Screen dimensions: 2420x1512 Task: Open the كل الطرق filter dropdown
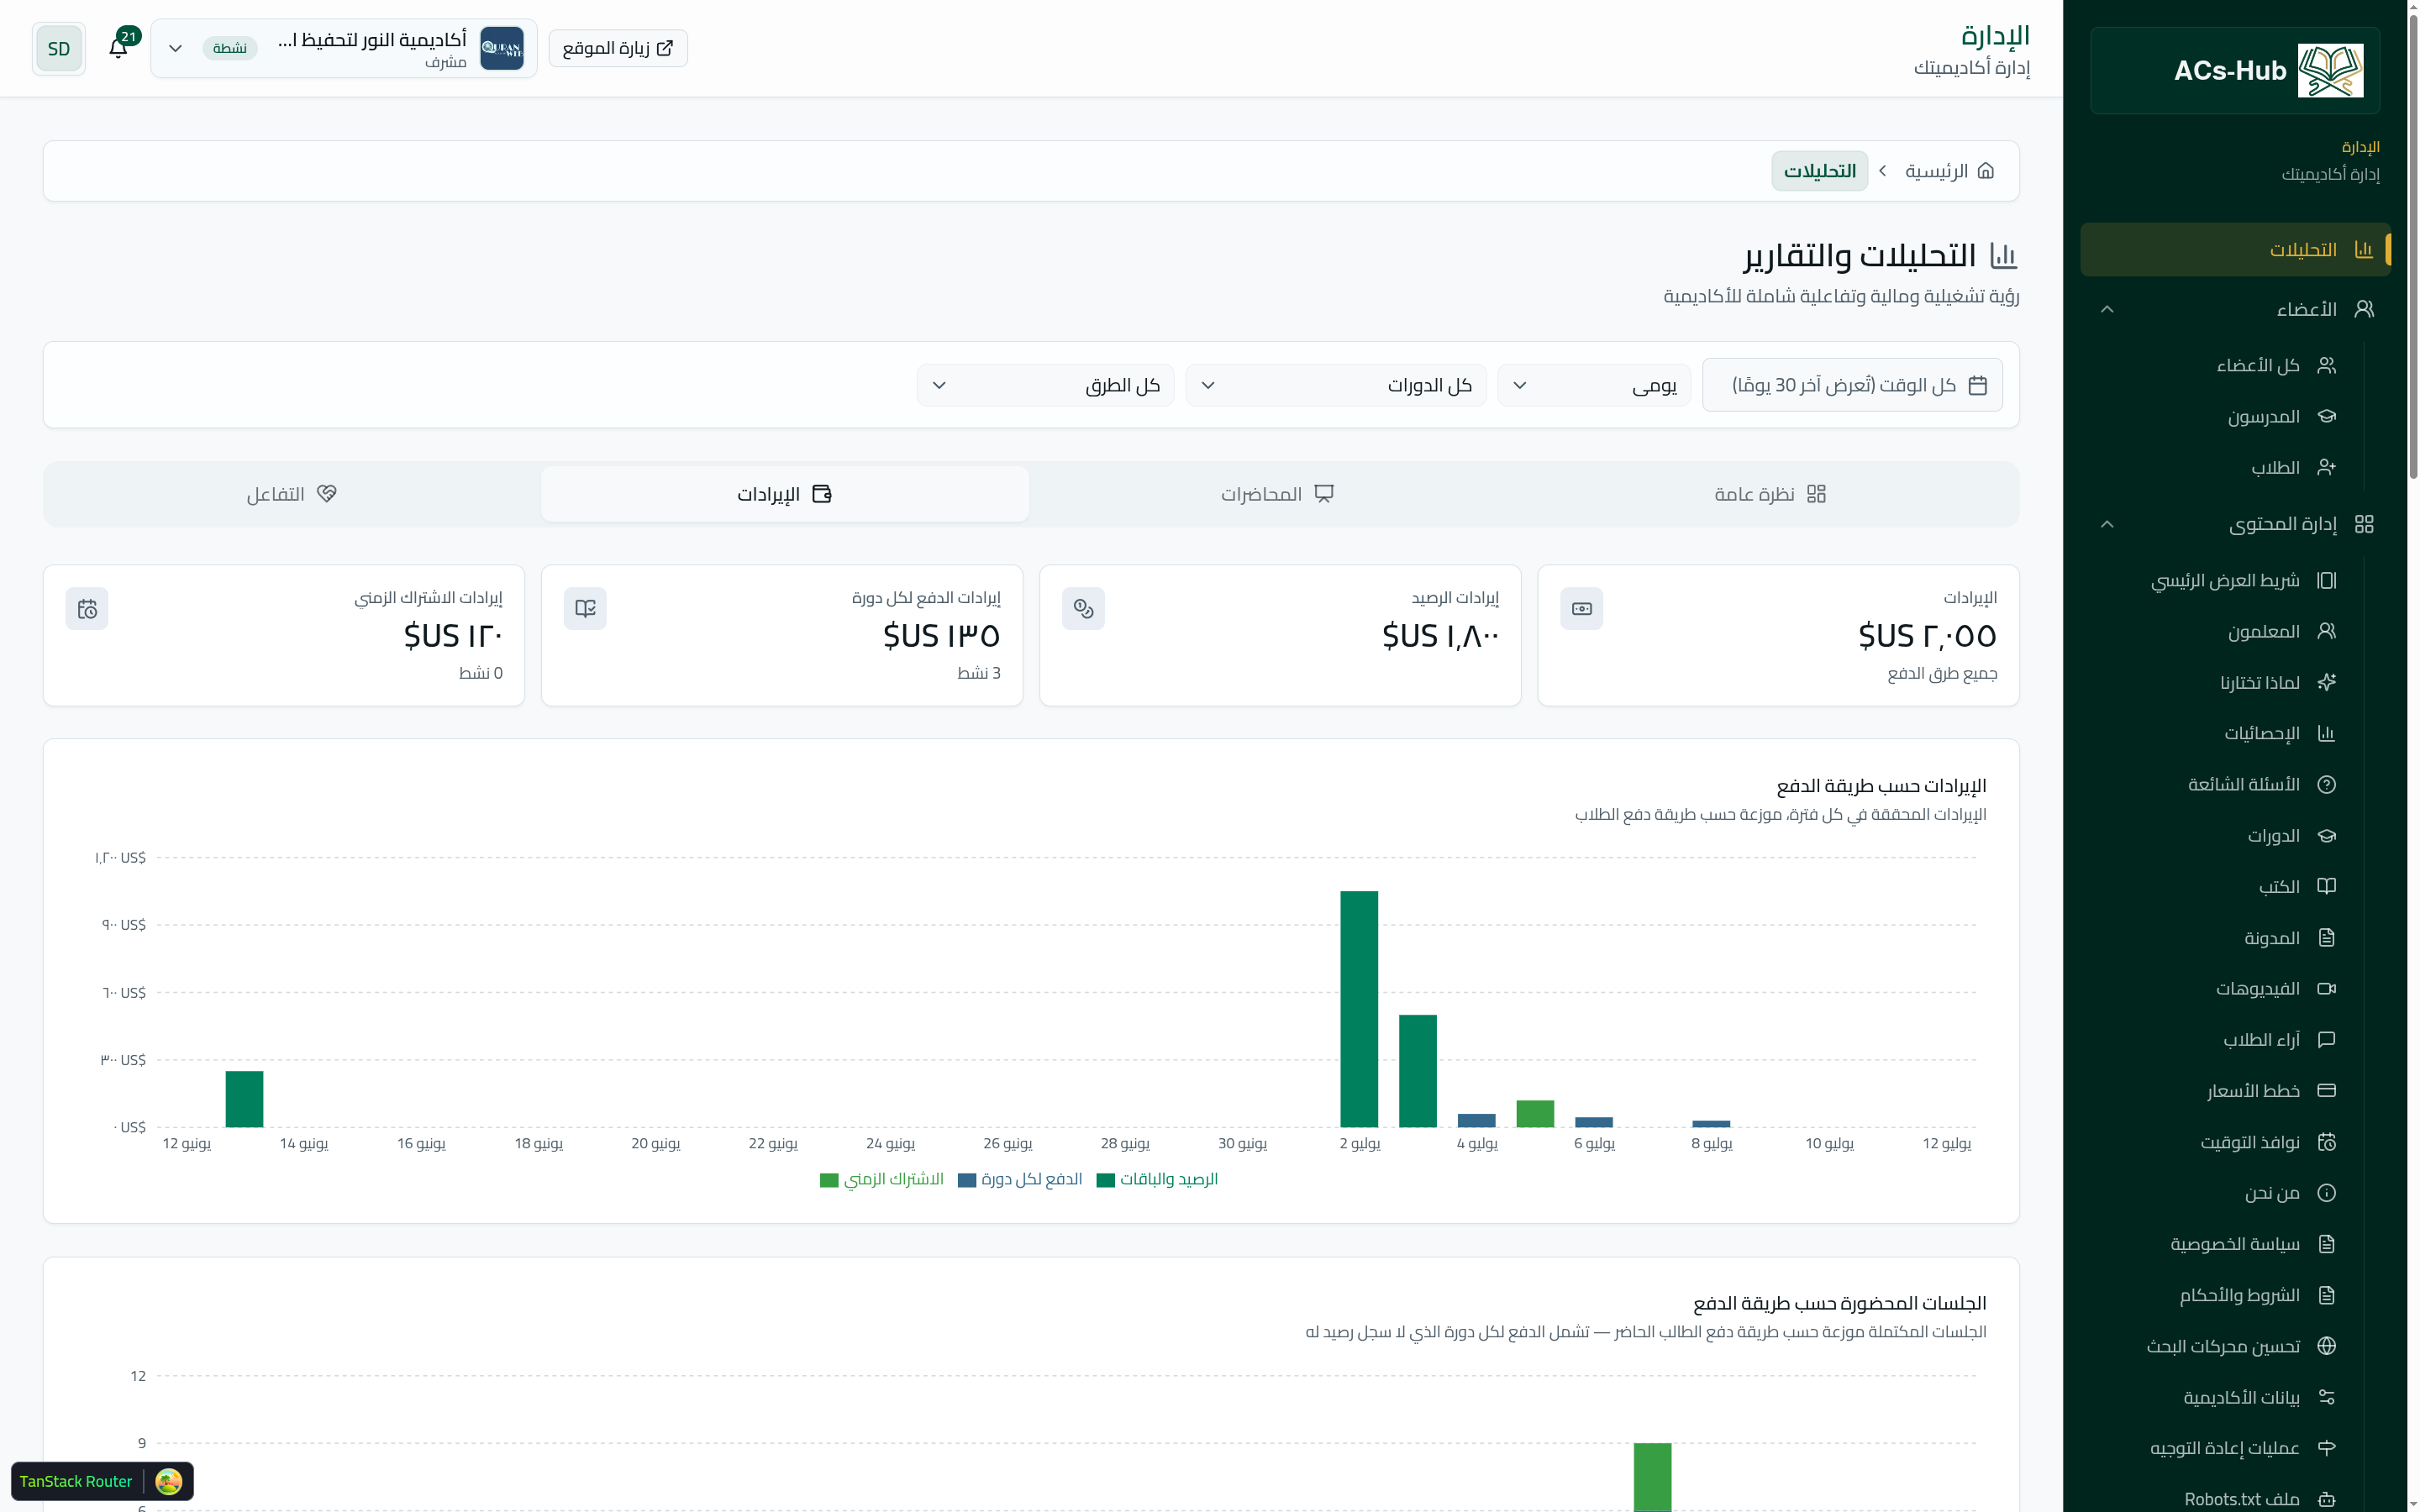tap(1045, 385)
